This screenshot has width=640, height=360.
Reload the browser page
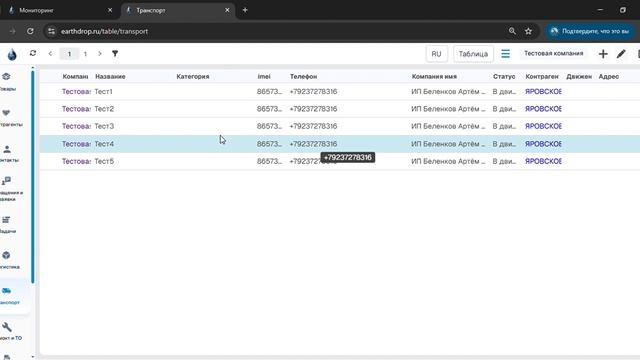click(30, 31)
